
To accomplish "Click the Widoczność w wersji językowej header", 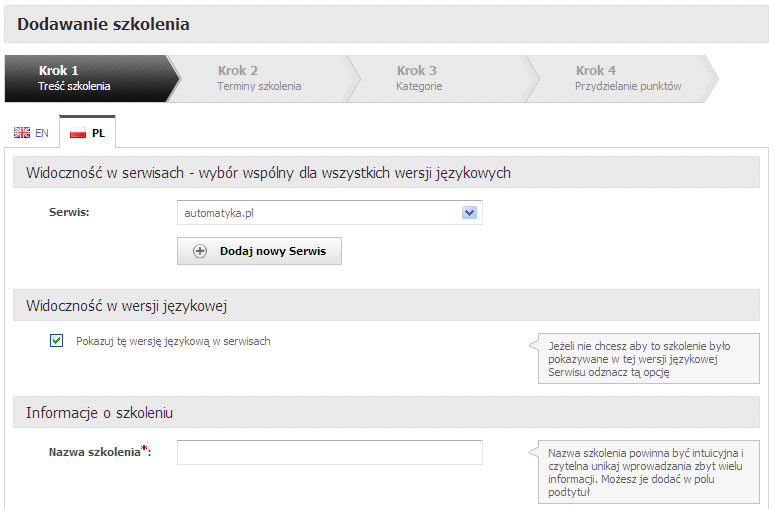I will click(386, 305).
